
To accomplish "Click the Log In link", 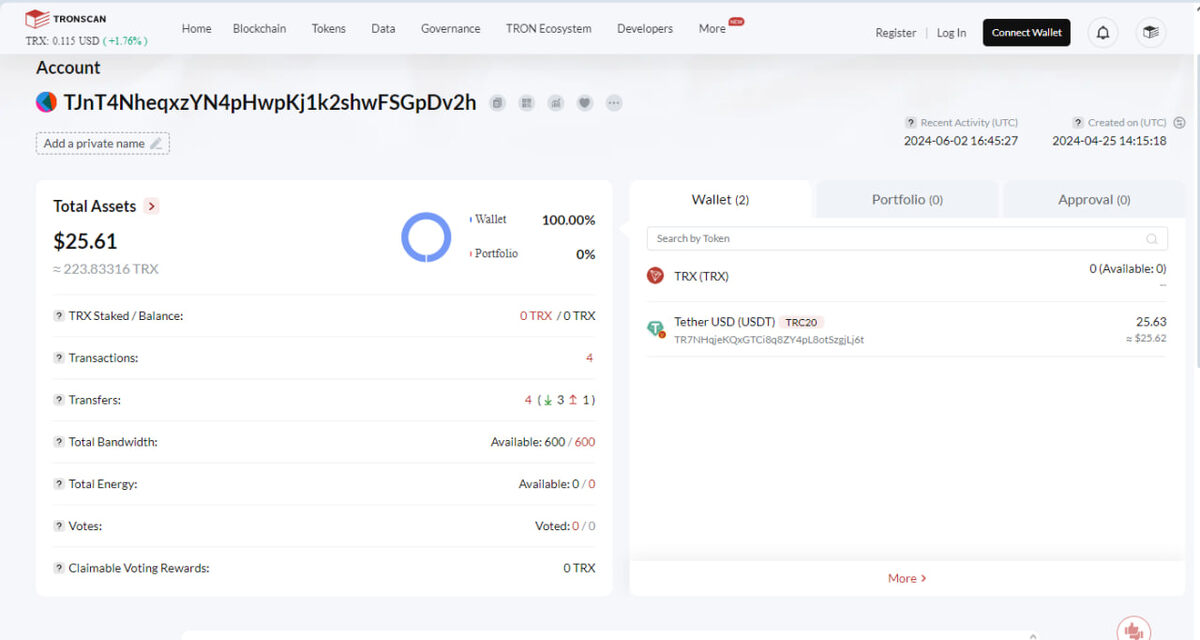I will pos(951,33).
